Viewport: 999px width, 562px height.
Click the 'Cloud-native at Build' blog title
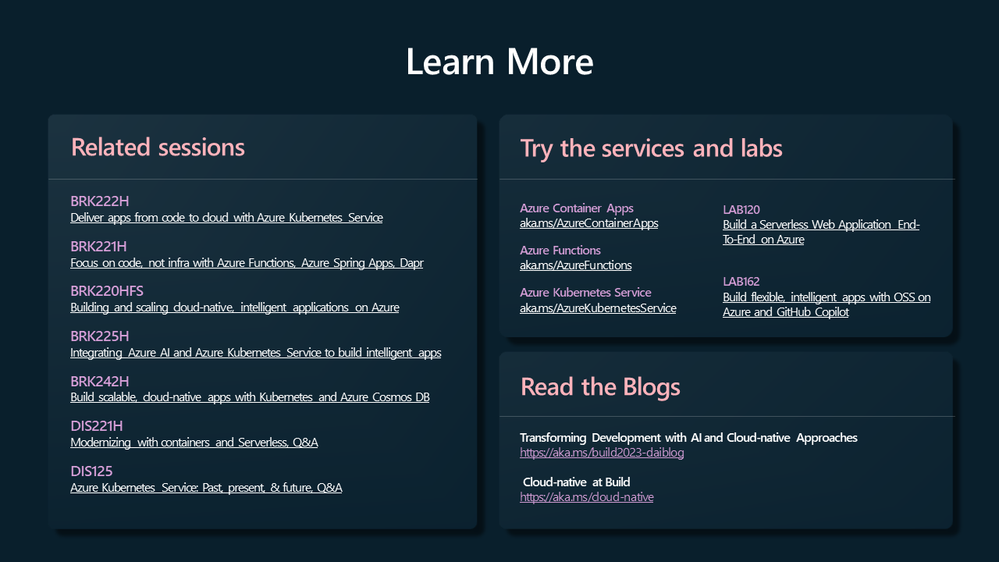pos(576,482)
